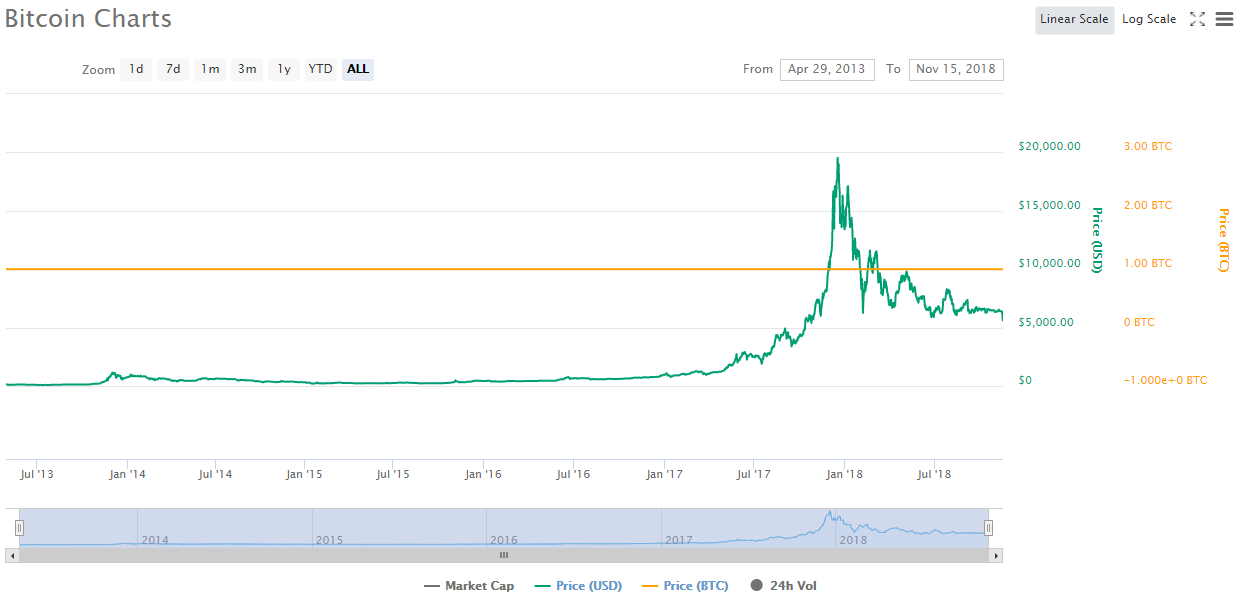Switch to Log Scale
Image resolution: width=1236 pixels, height=595 pixels.
point(1149,19)
